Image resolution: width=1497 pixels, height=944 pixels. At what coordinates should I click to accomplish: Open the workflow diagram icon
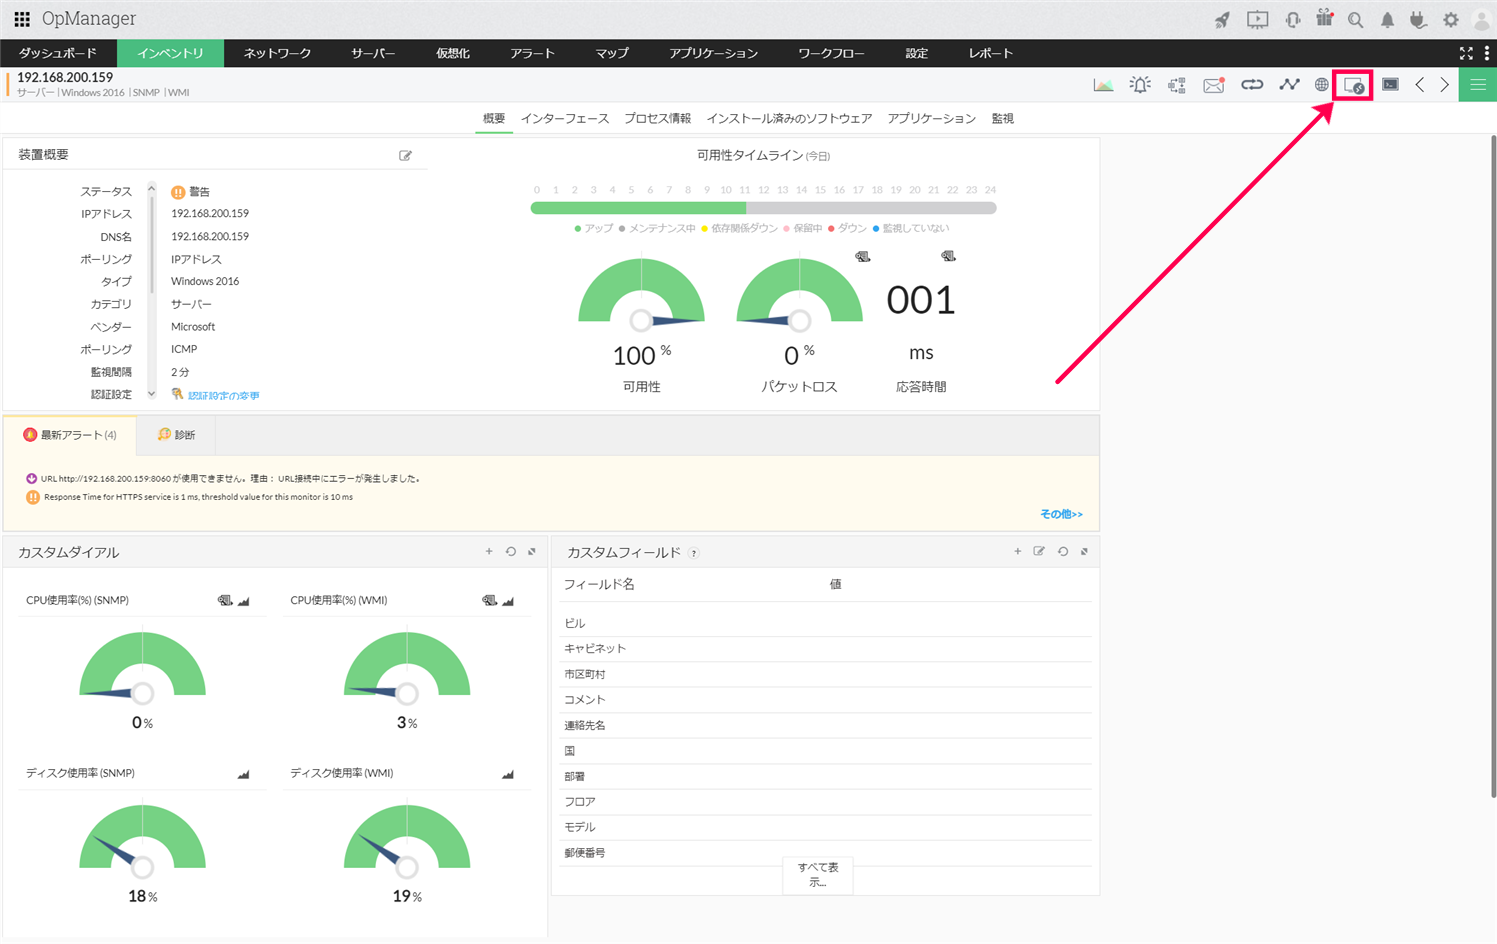click(x=1177, y=85)
